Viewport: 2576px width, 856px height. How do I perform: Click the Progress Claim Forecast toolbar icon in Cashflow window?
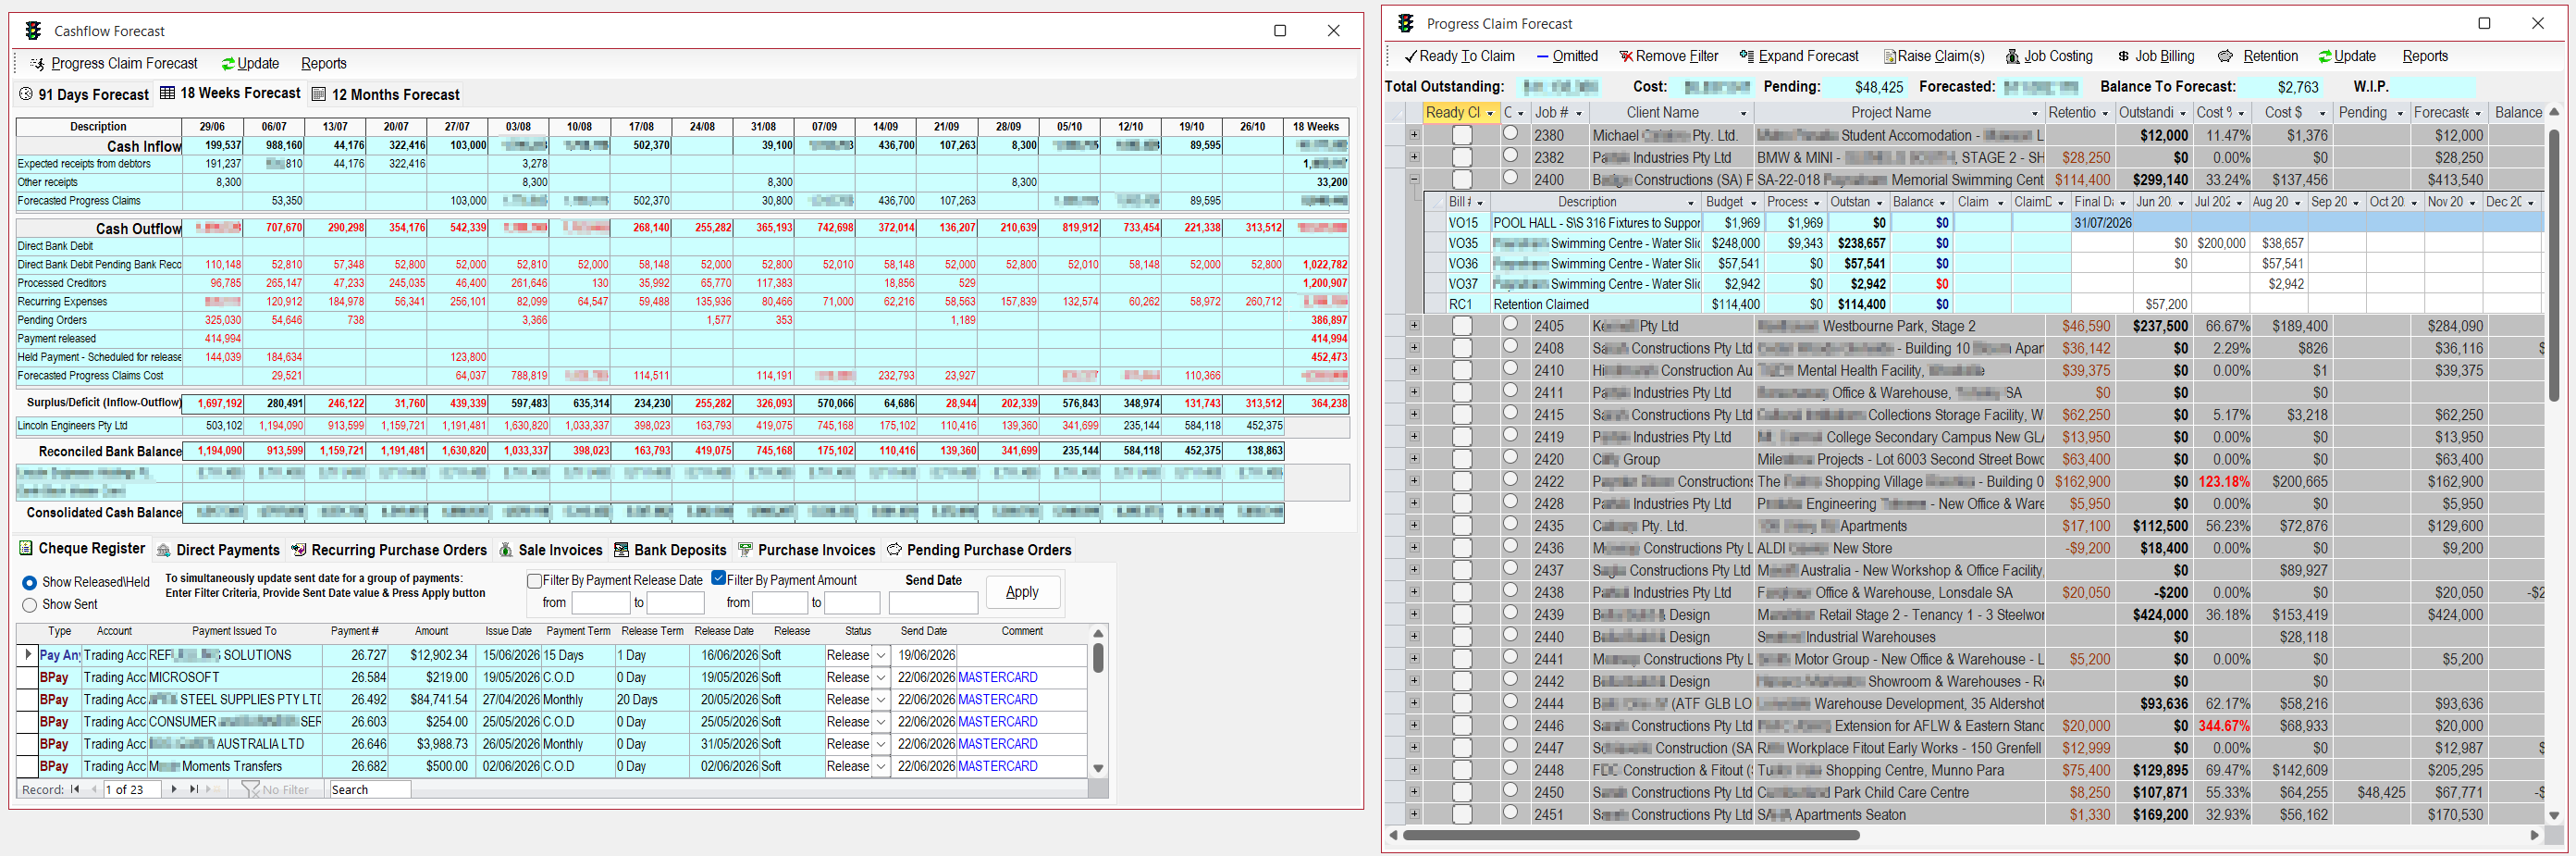[37, 64]
